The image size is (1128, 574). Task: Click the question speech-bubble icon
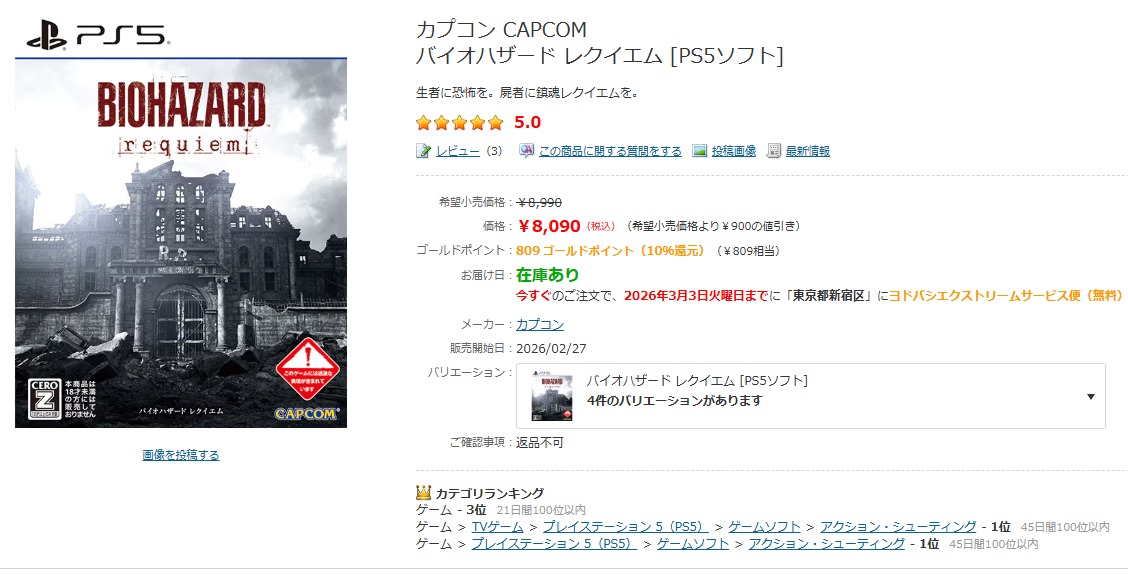click(x=527, y=151)
